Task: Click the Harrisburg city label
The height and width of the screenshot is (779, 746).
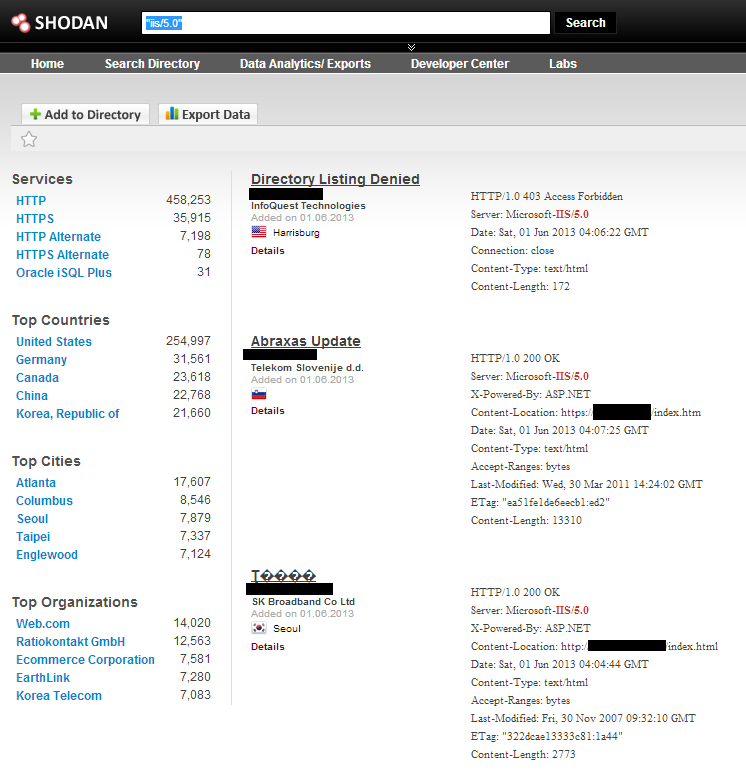Action: tap(296, 233)
